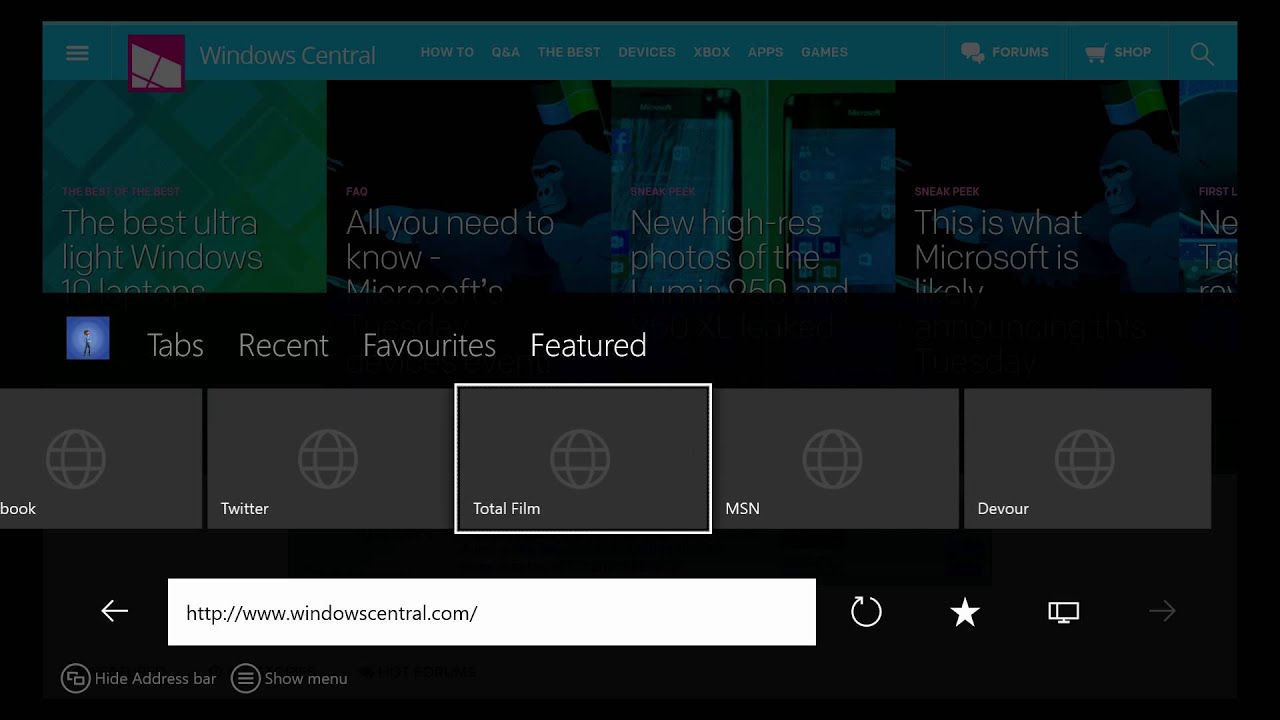This screenshot has width=1280, height=720.
Task: Open the XBOX nav item
Action: click(x=712, y=52)
